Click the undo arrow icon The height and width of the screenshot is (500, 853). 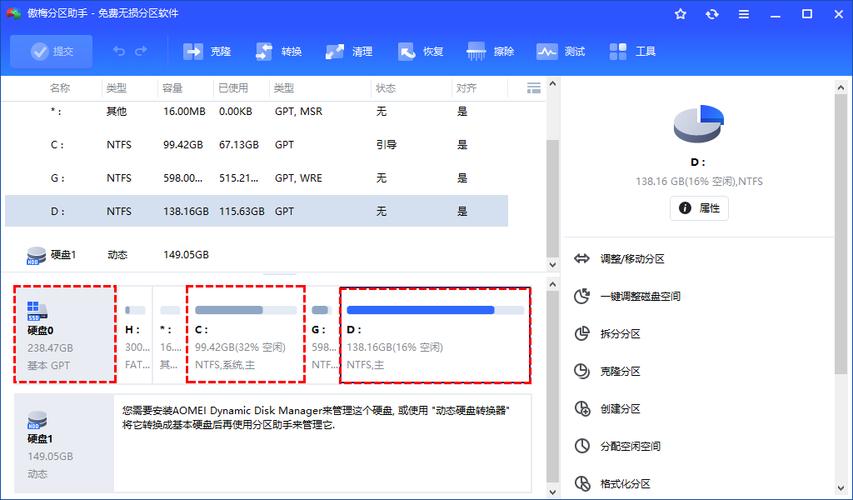(x=119, y=51)
